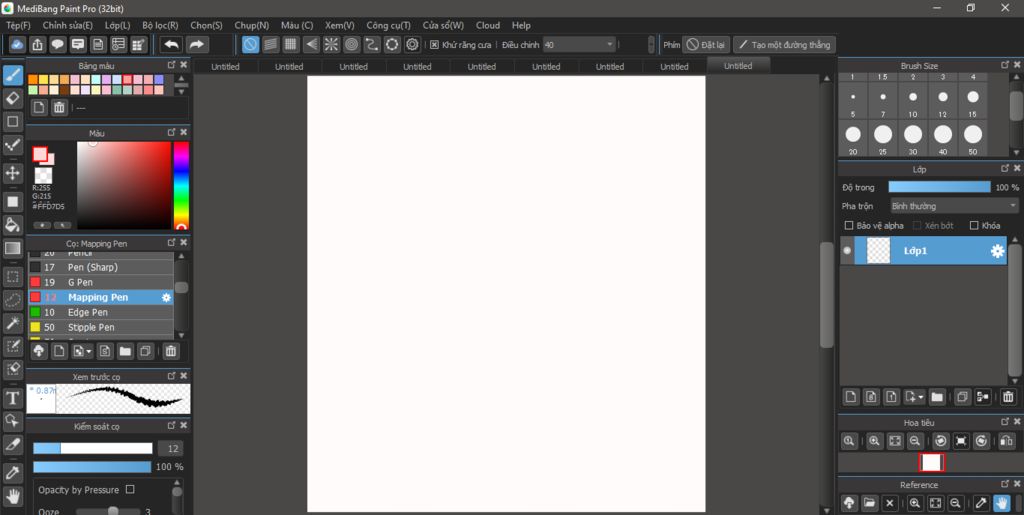Image resolution: width=1024 pixels, height=515 pixels.
Task: Click the brush size slider bar
Action: coord(93,448)
